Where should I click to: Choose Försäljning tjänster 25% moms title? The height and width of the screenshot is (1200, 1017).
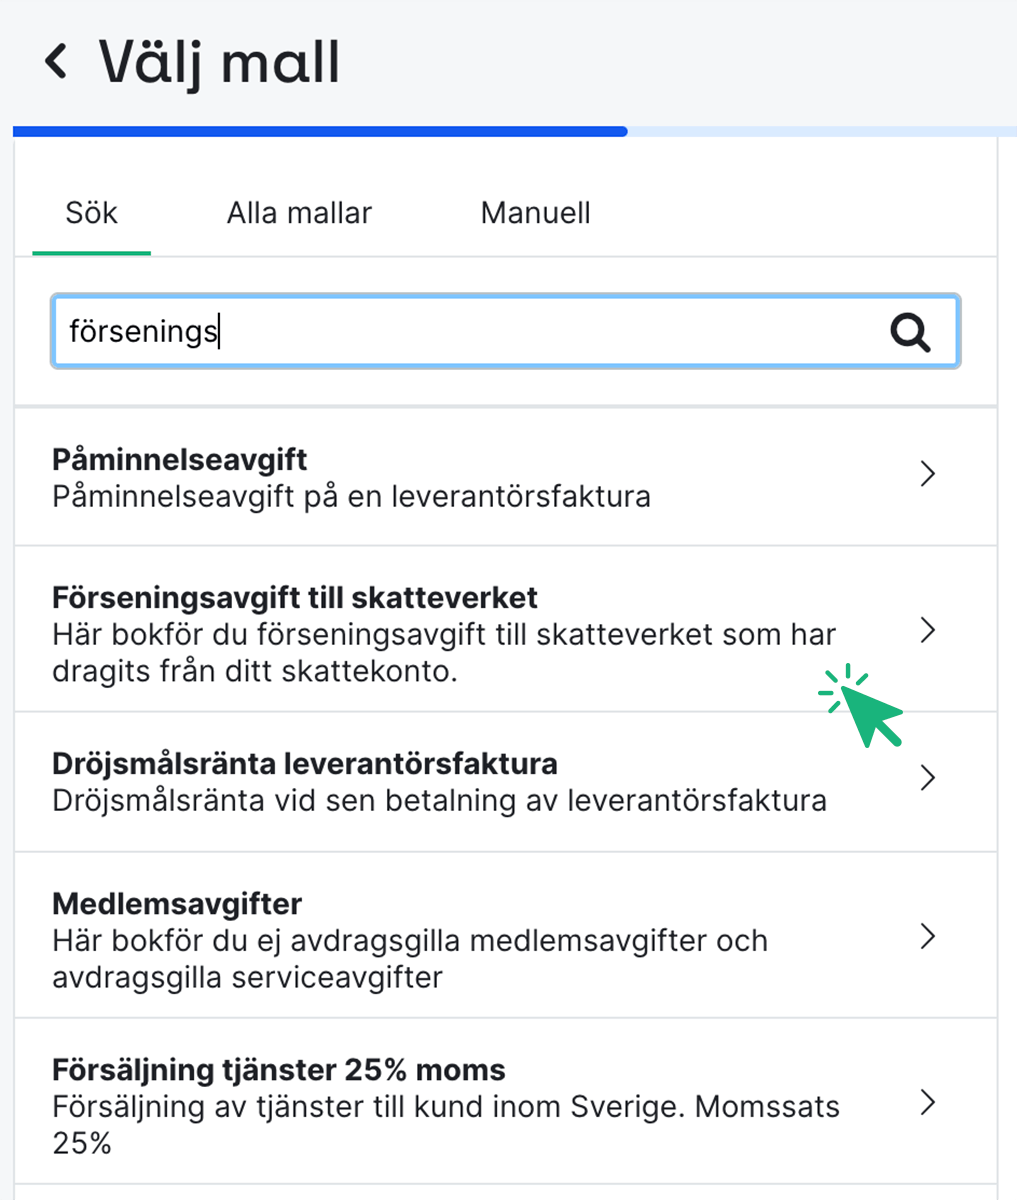click(x=279, y=1070)
